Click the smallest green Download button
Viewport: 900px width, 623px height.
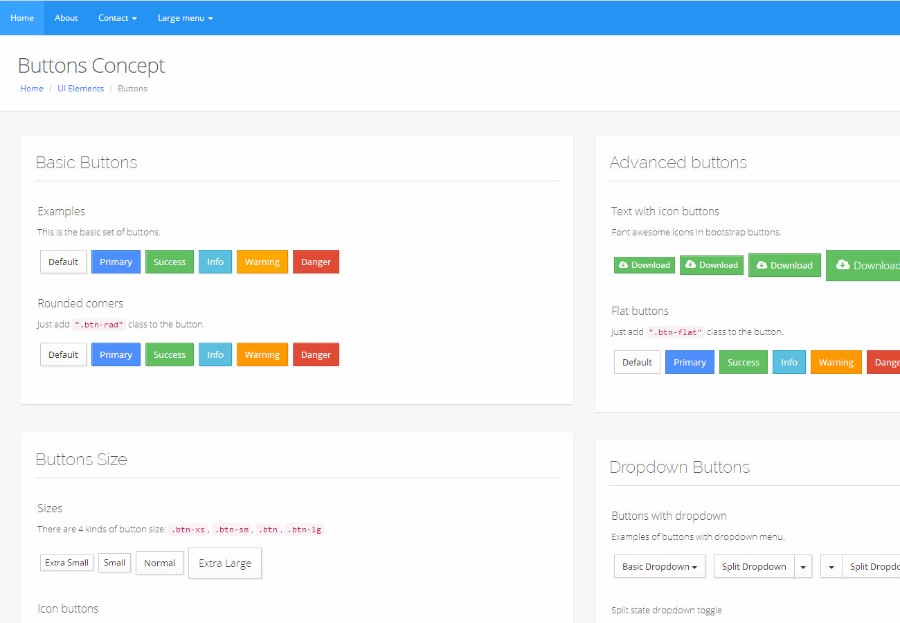point(644,265)
